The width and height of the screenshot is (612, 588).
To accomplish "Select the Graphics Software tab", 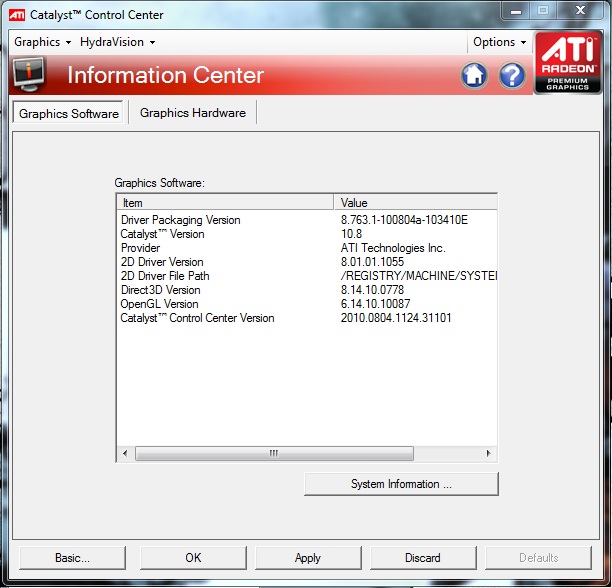I will pyautogui.click(x=69, y=113).
